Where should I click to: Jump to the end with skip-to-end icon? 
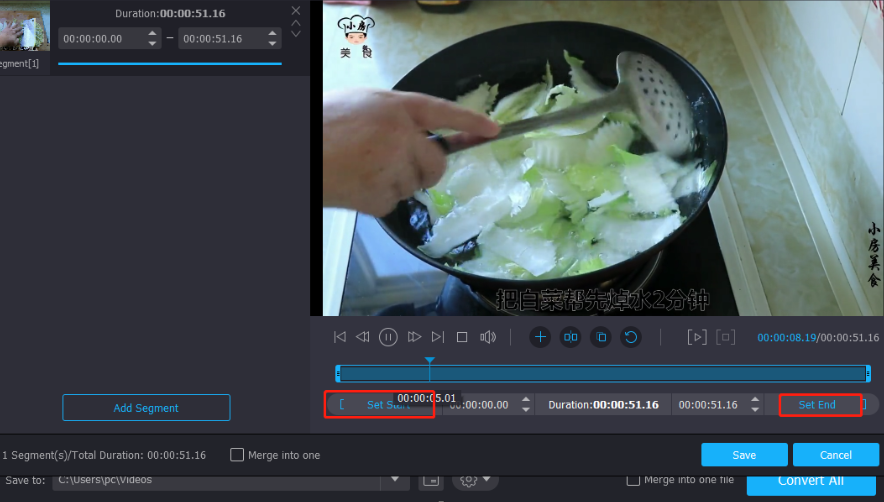click(x=437, y=337)
